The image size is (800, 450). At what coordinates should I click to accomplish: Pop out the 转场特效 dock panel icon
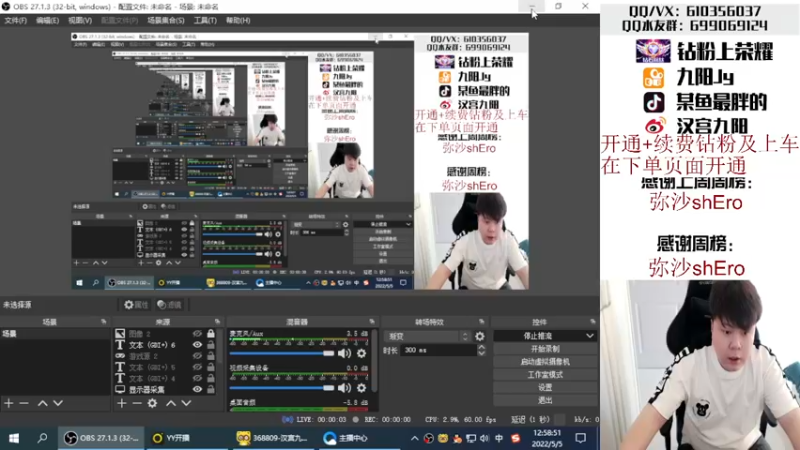(482, 321)
